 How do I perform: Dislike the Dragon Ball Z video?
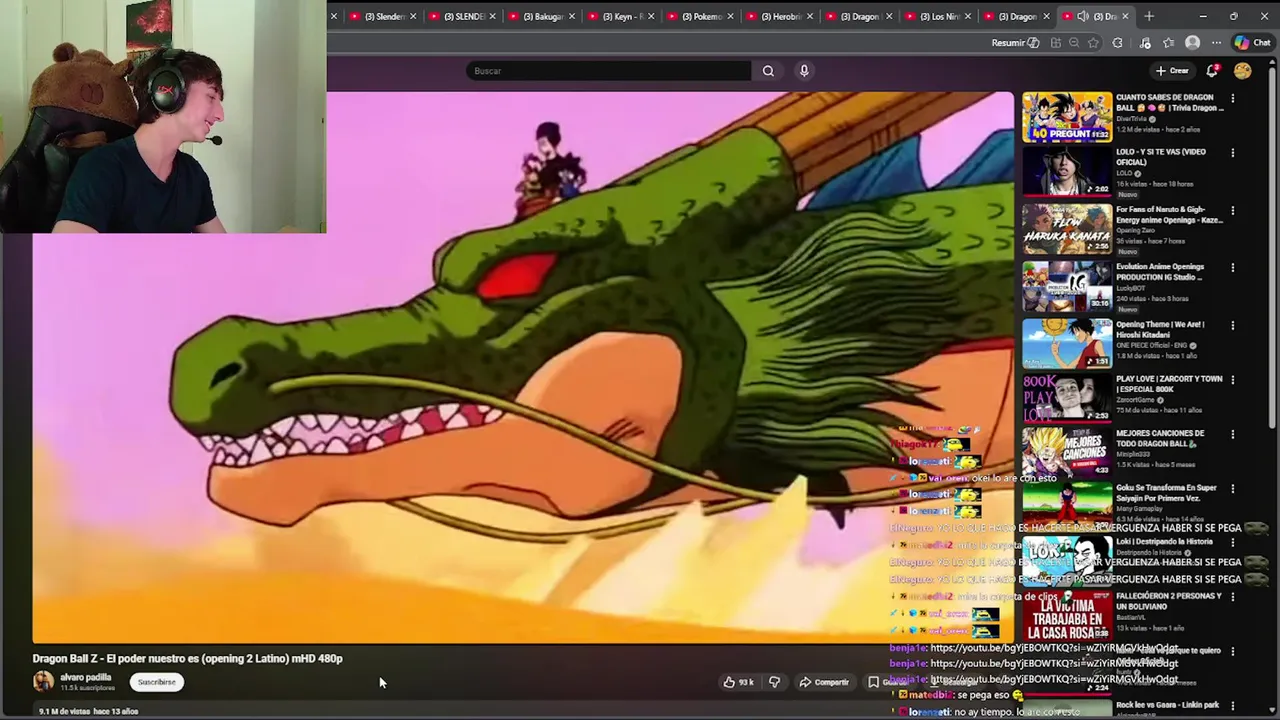pos(774,682)
